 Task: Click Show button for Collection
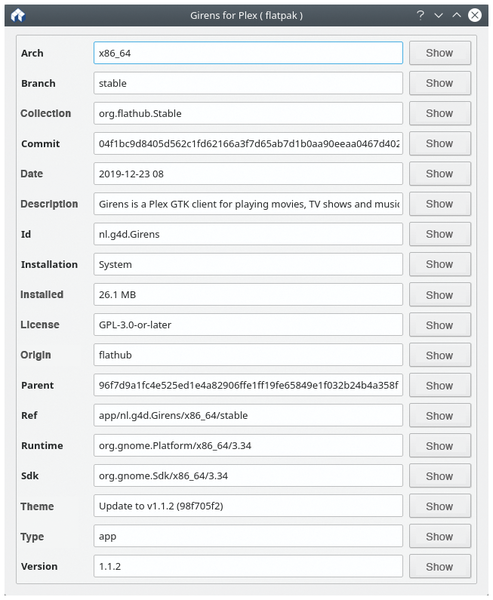click(440, 113)
